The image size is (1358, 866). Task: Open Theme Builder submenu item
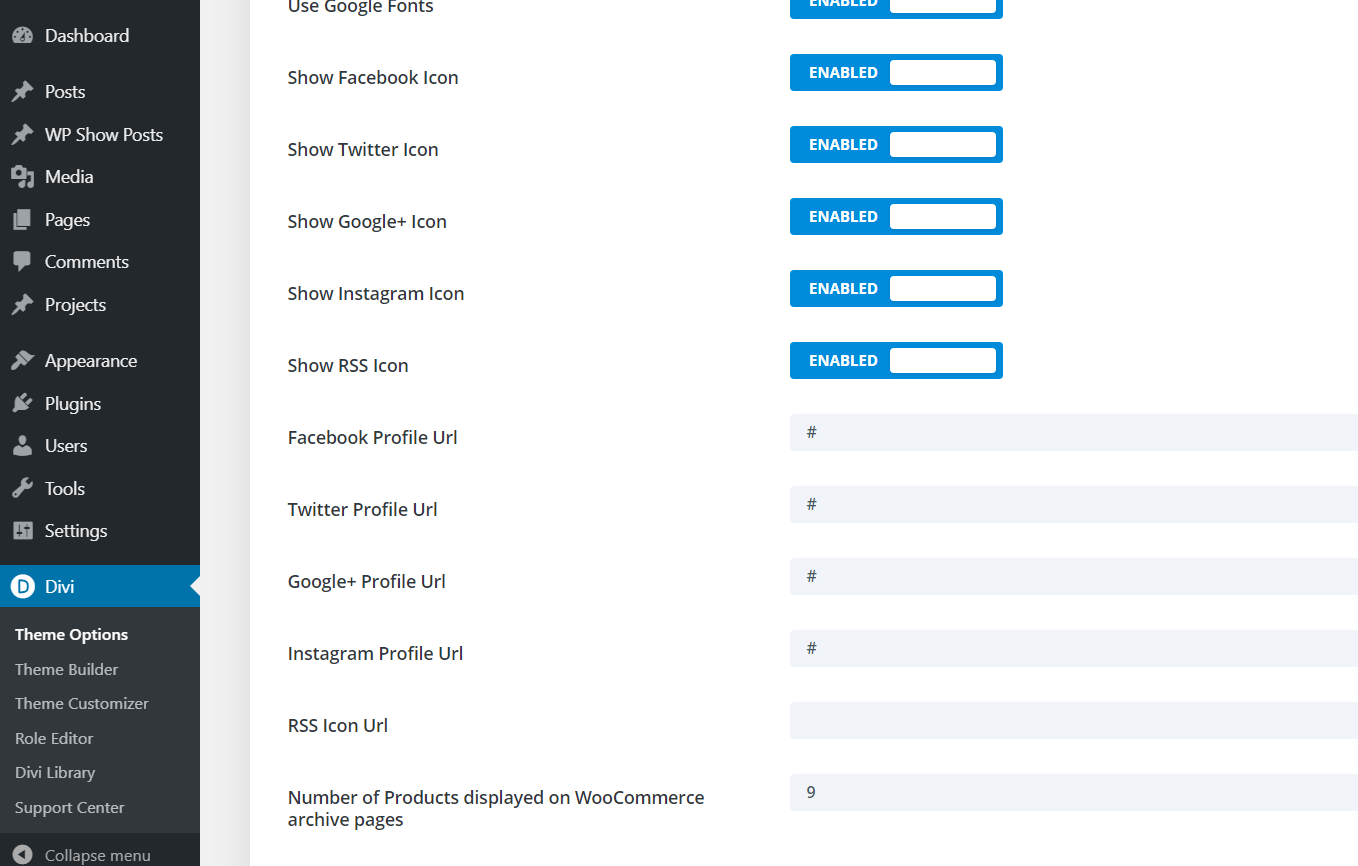(x=66, y=670)
